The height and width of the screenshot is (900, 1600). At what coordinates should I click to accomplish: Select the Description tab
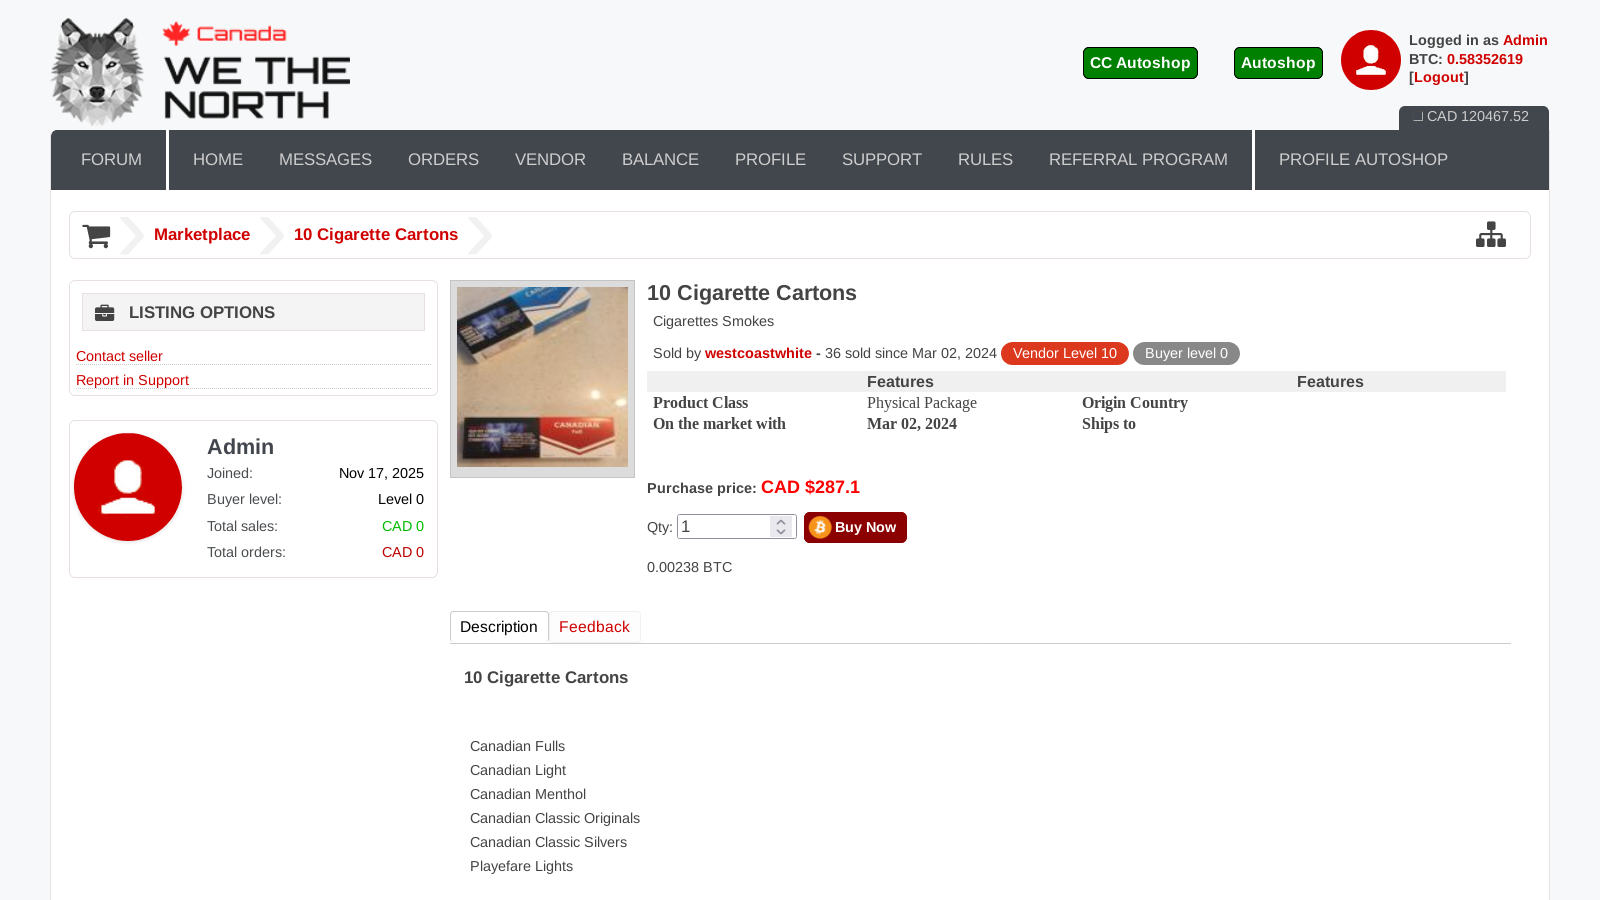[499, 627]
